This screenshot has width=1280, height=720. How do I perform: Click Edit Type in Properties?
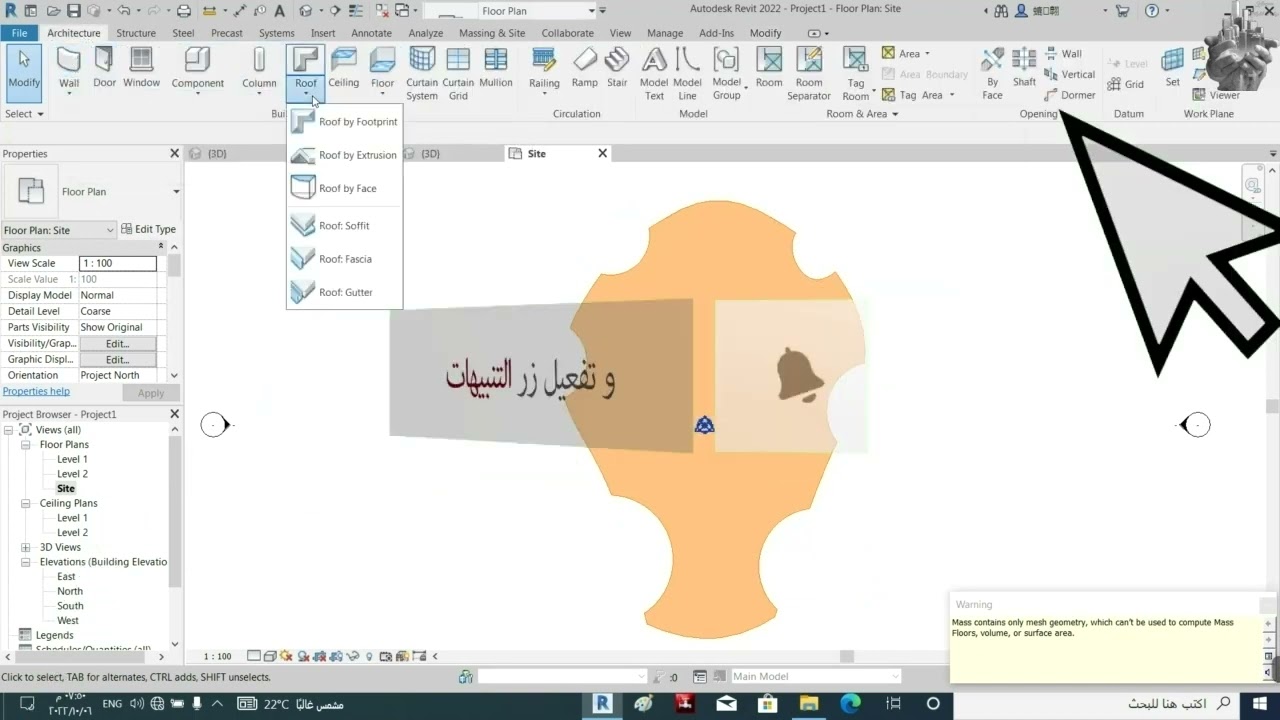coord(148,229)
